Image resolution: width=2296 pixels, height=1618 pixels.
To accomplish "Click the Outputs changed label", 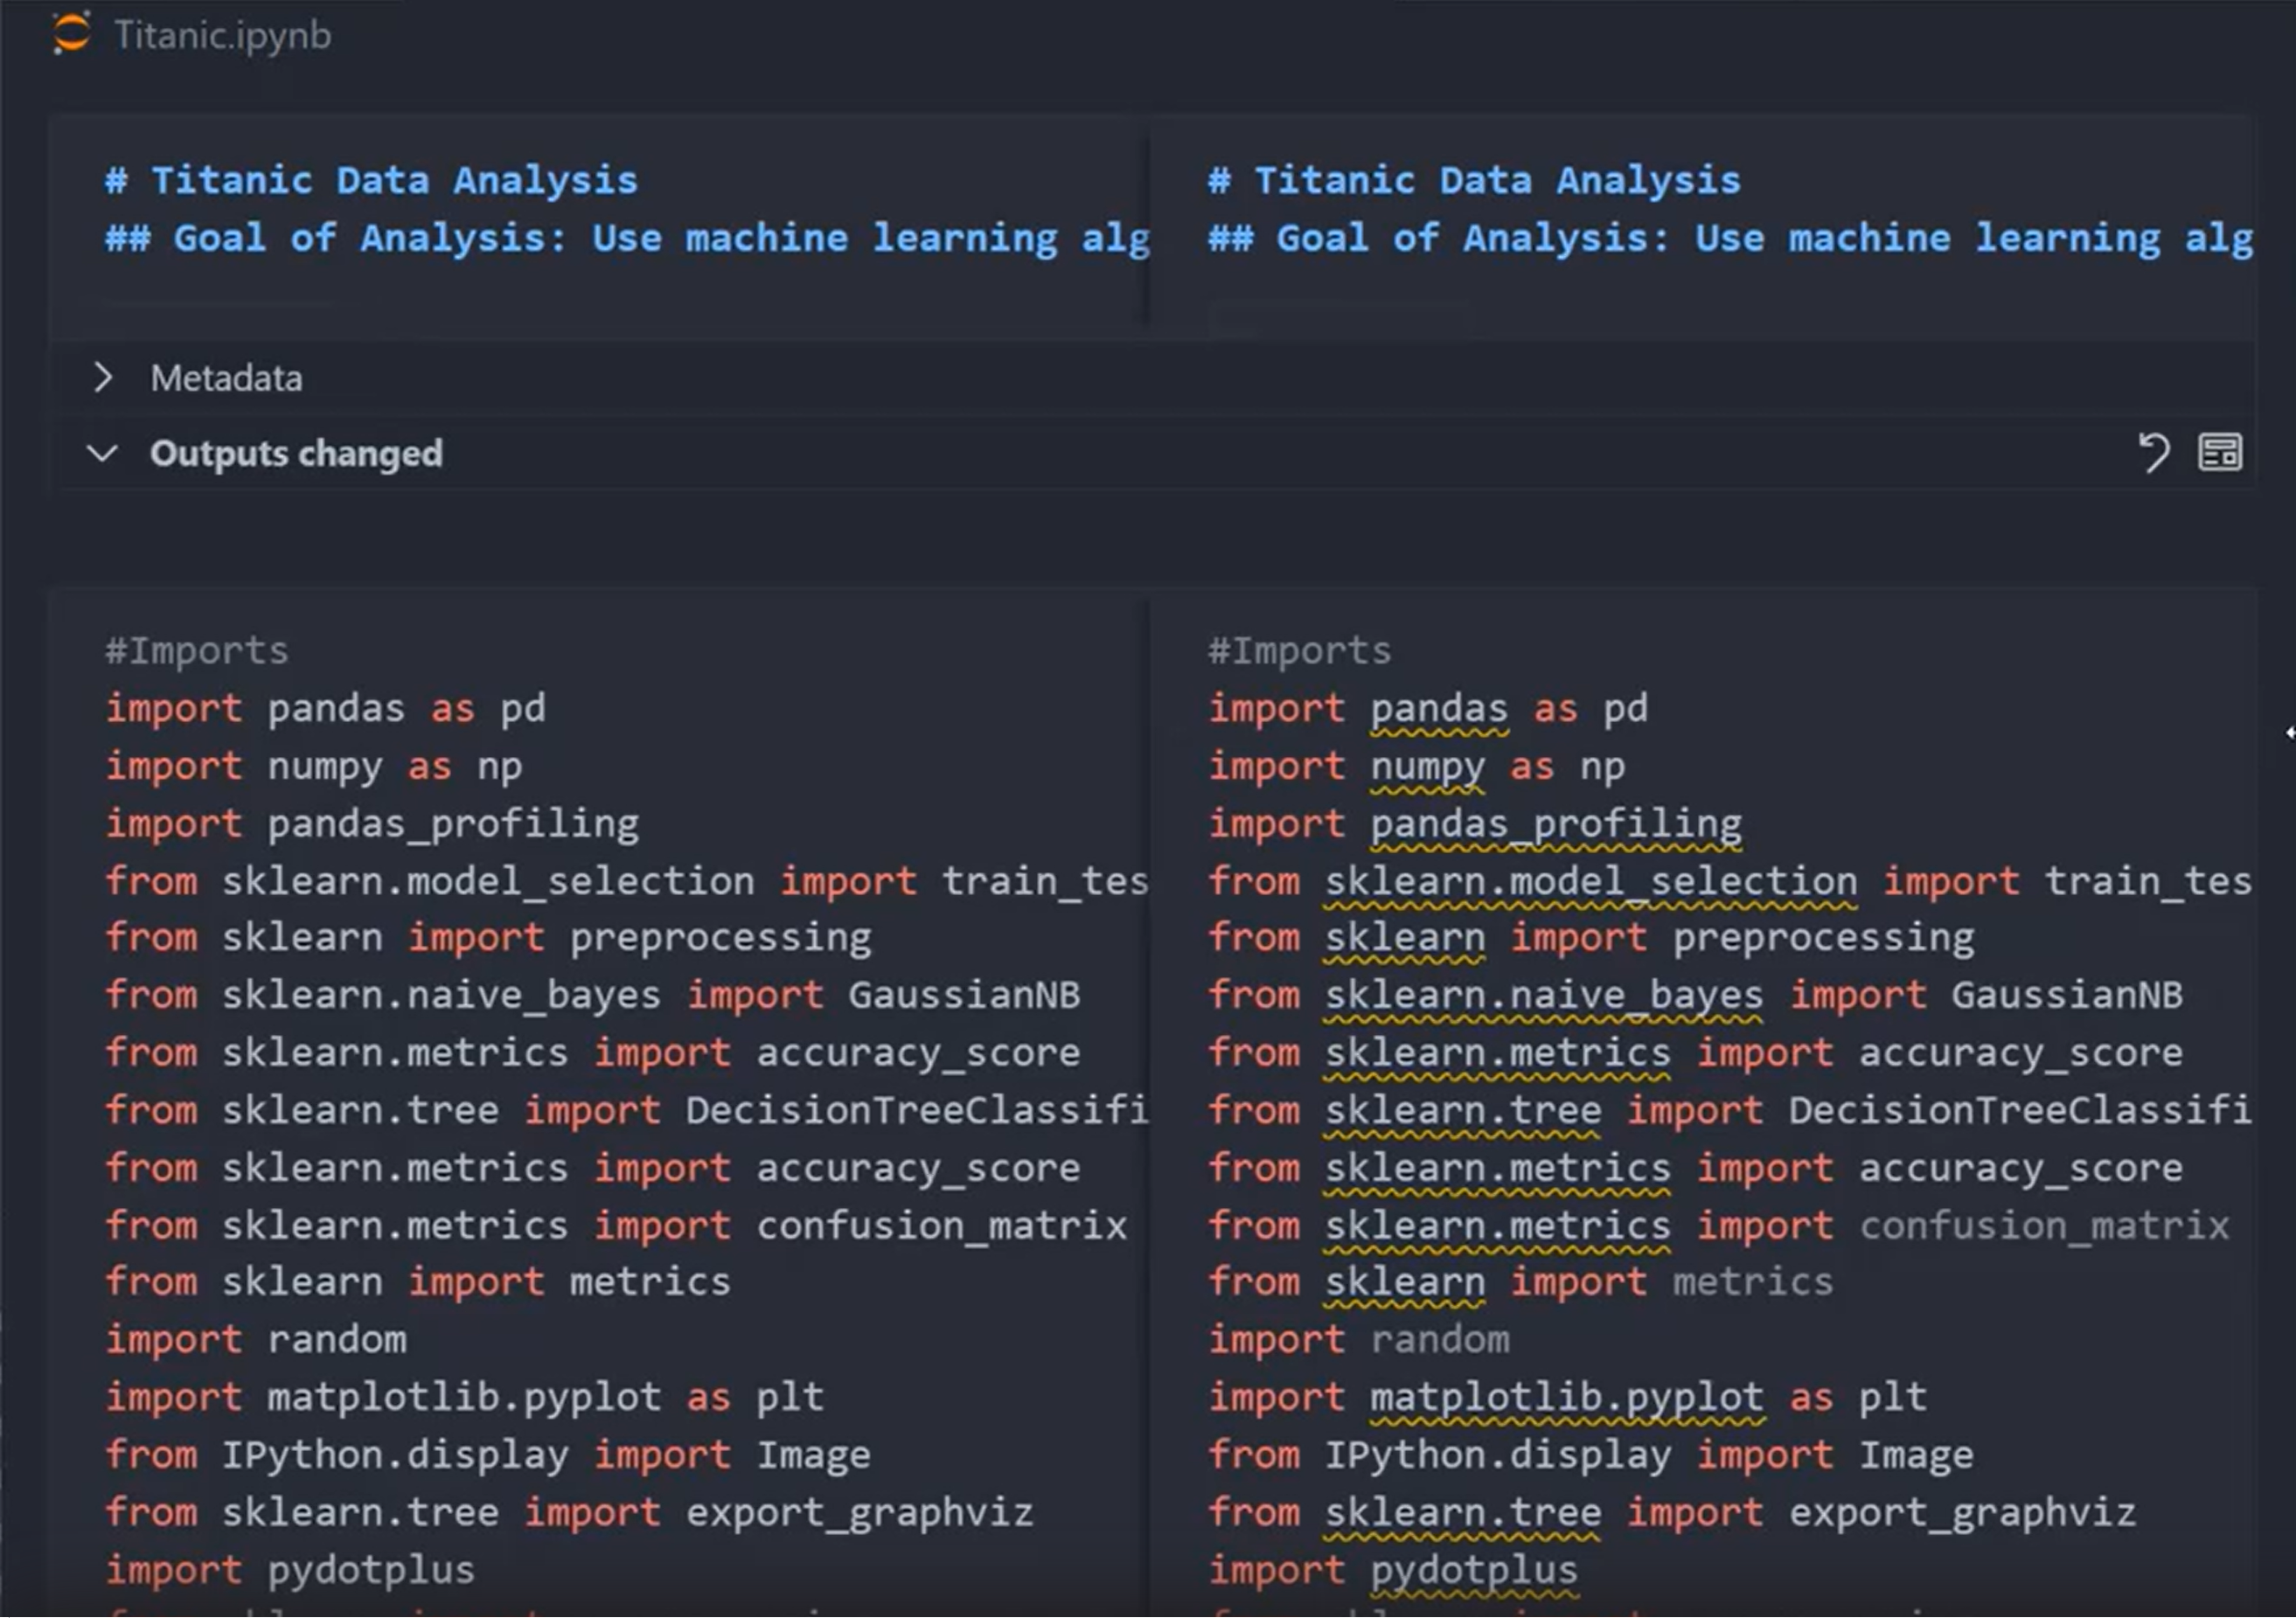I will [x=296, y=454].
